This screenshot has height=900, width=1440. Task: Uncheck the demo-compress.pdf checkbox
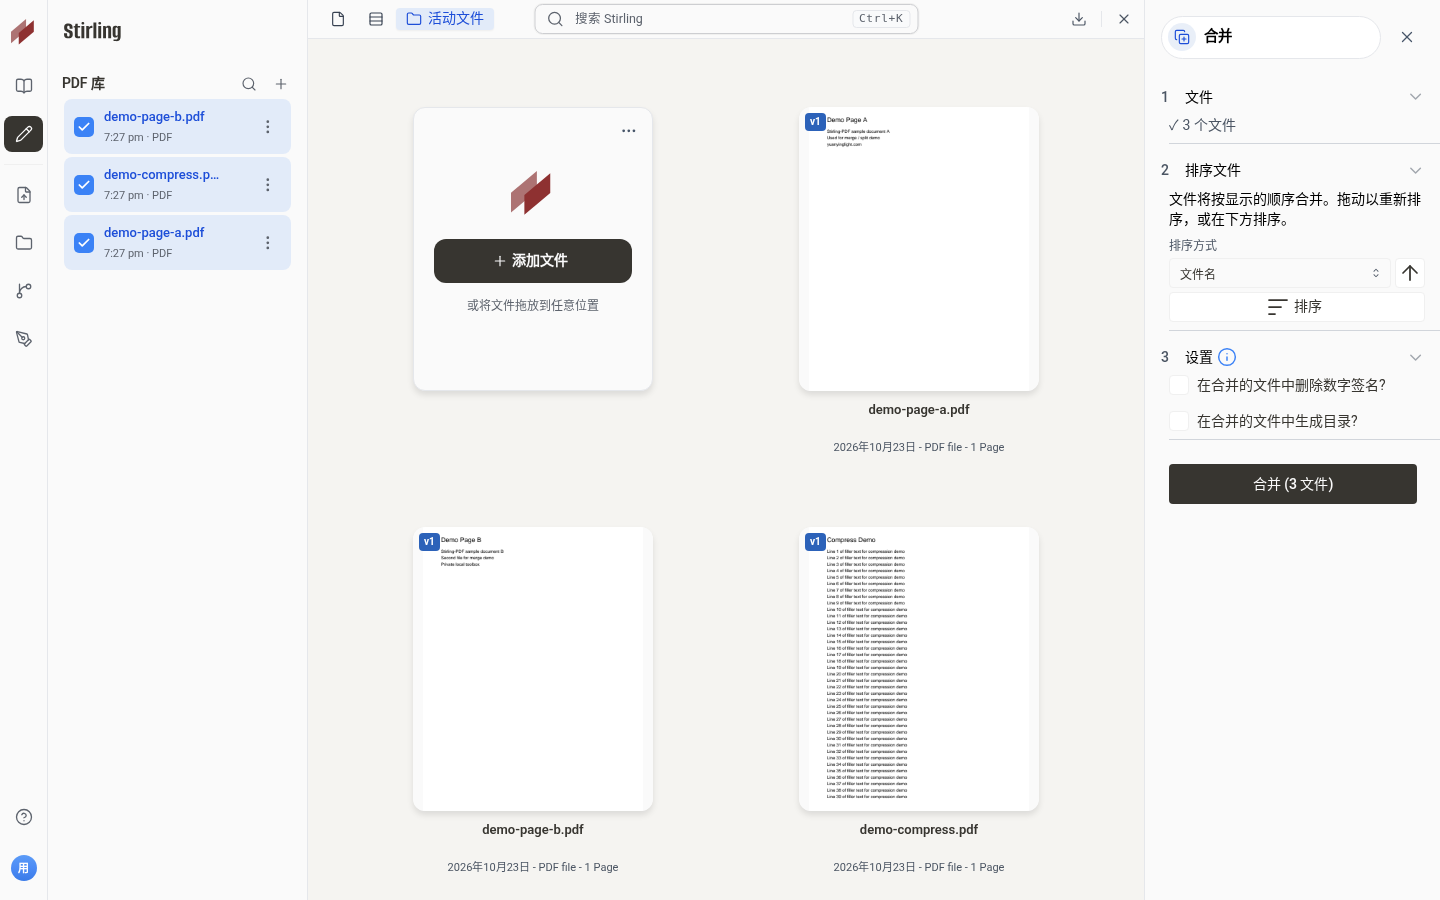pos(84,185)
